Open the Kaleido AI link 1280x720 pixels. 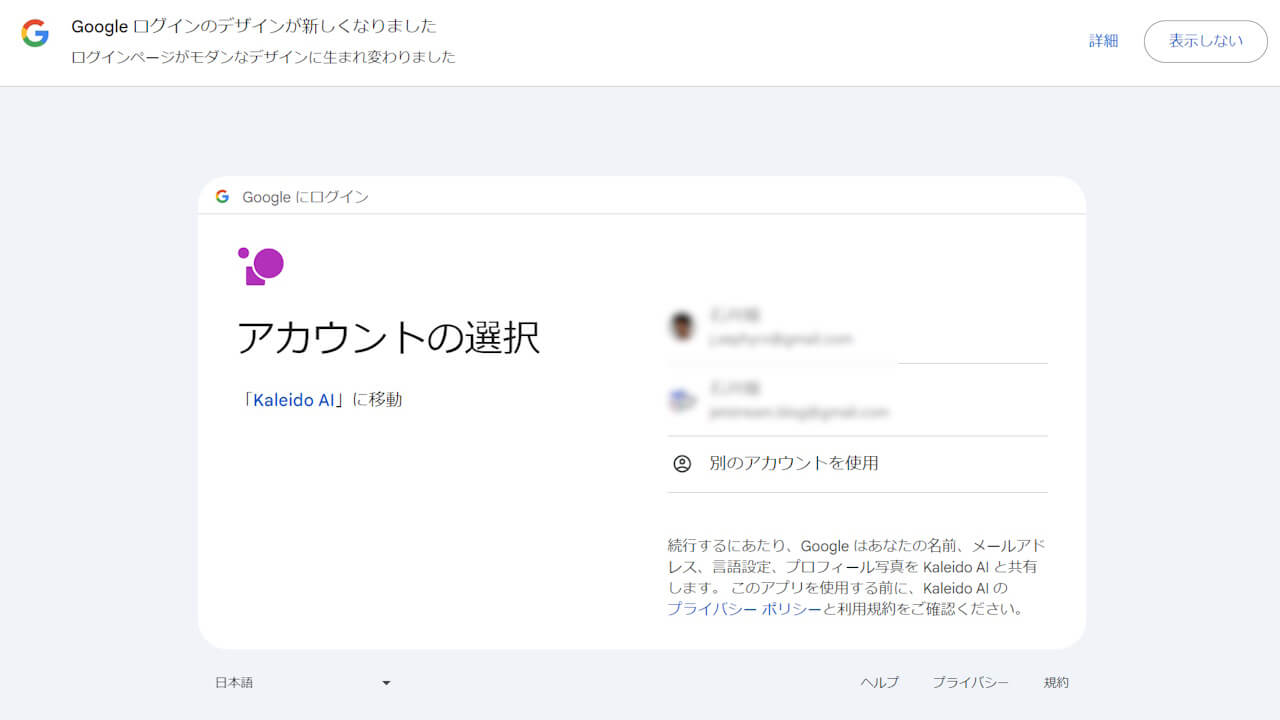(294, 400)
